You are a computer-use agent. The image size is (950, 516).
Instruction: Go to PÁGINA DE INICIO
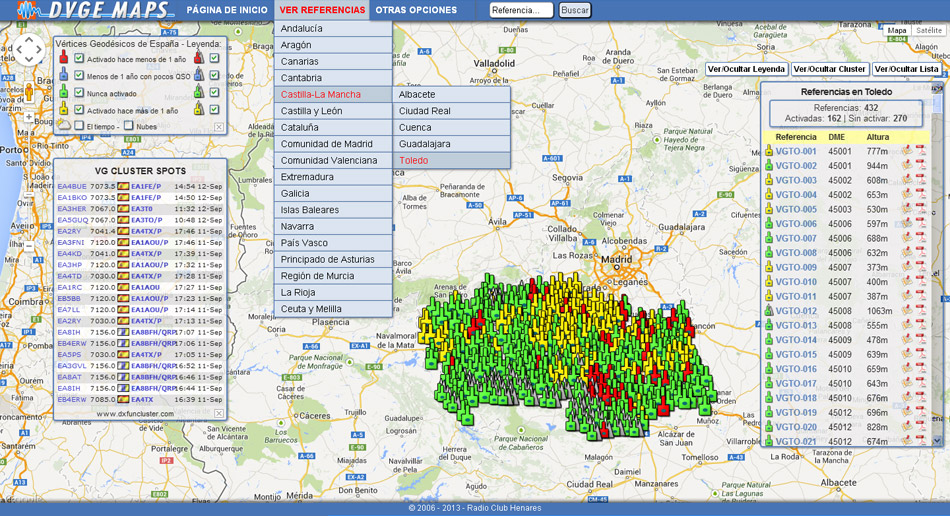pyautogui.click(x=227, y=10)
